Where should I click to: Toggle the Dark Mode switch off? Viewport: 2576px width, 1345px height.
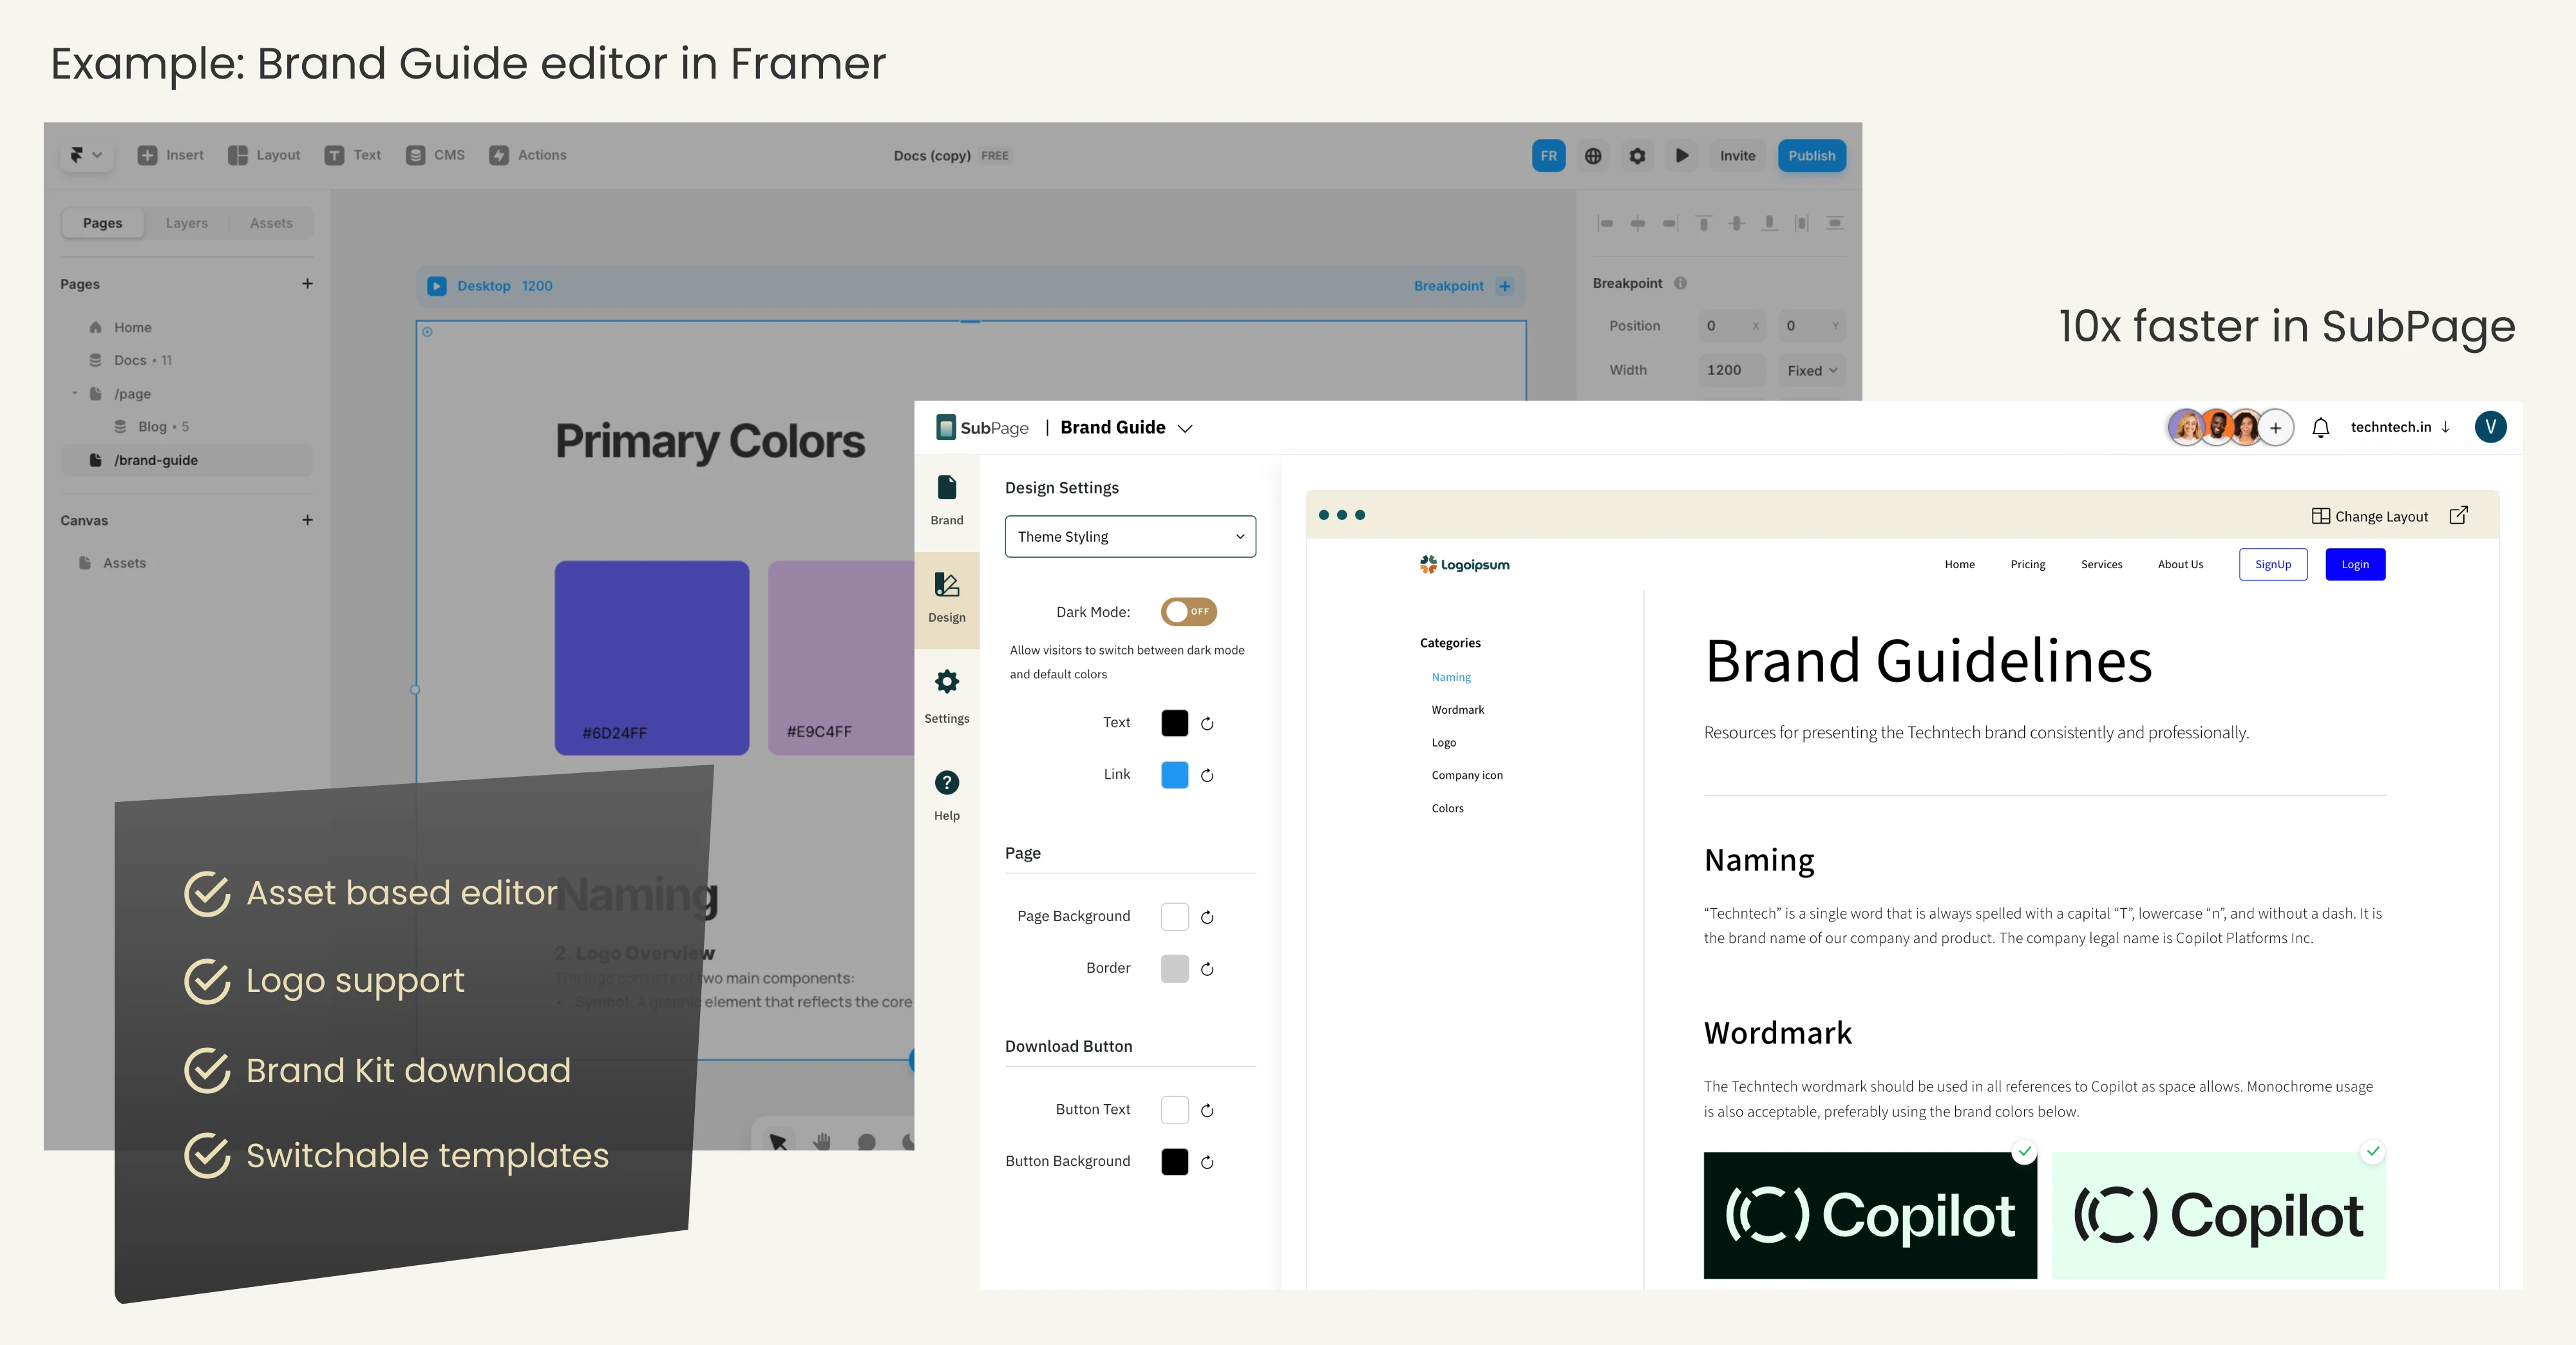tap(1188, 610)
